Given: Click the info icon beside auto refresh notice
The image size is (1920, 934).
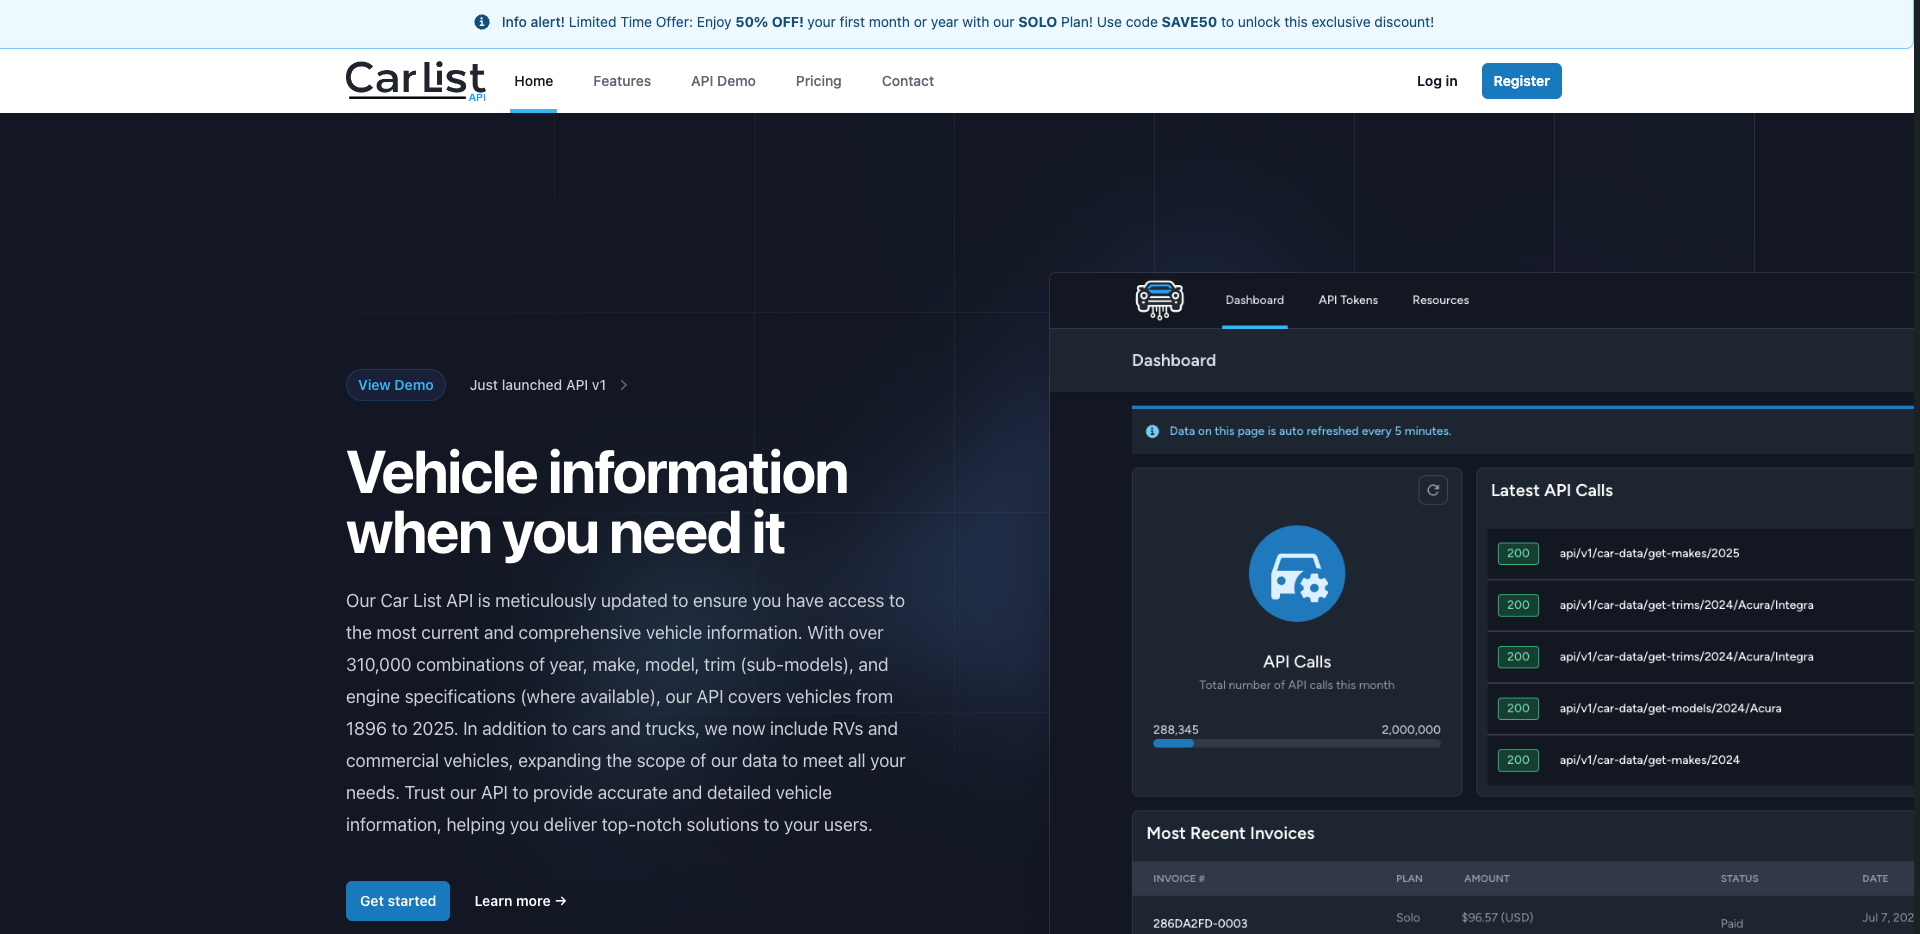Looking at the screenshot, I should point(1152,431).
